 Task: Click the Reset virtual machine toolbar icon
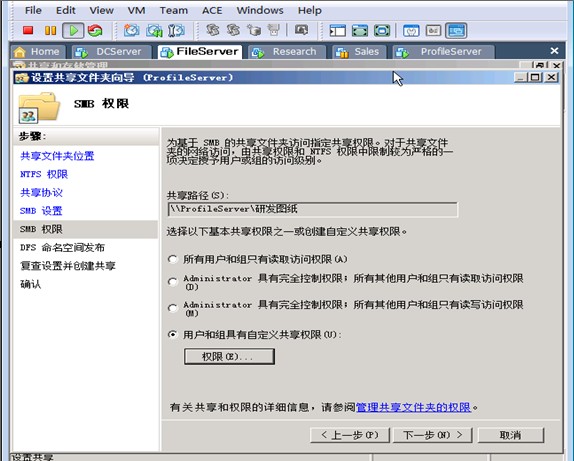click(95, 30)
